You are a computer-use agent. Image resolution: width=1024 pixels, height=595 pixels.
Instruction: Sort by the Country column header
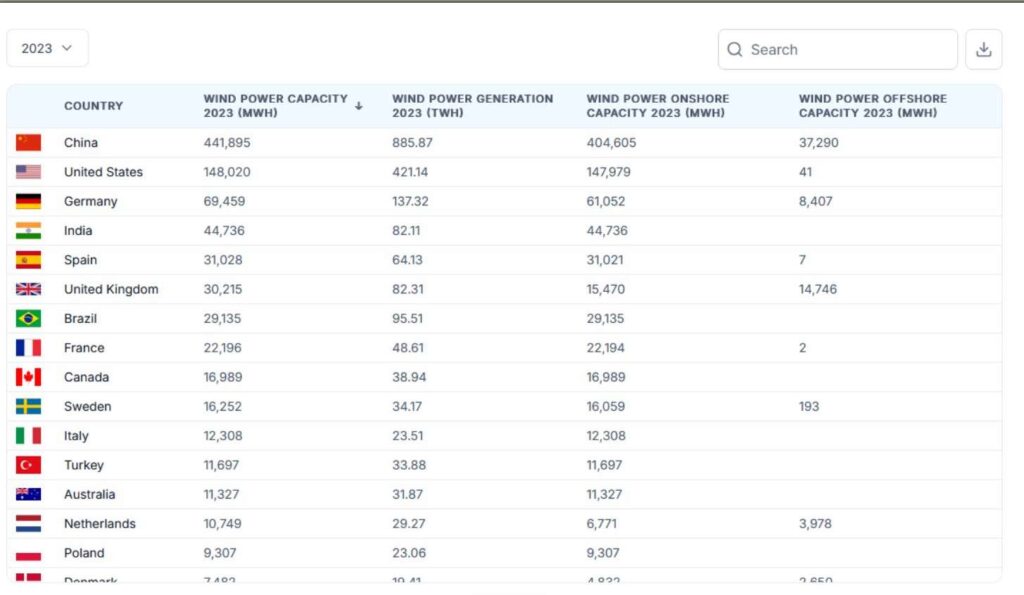93,106
